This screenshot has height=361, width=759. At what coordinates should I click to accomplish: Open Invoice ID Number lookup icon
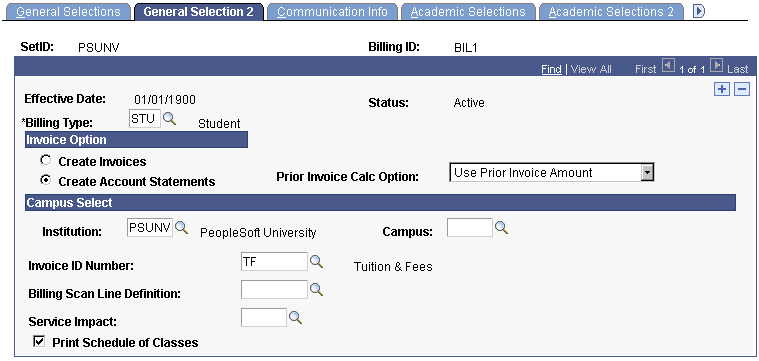pyautogui.click(x=316, y=262)
